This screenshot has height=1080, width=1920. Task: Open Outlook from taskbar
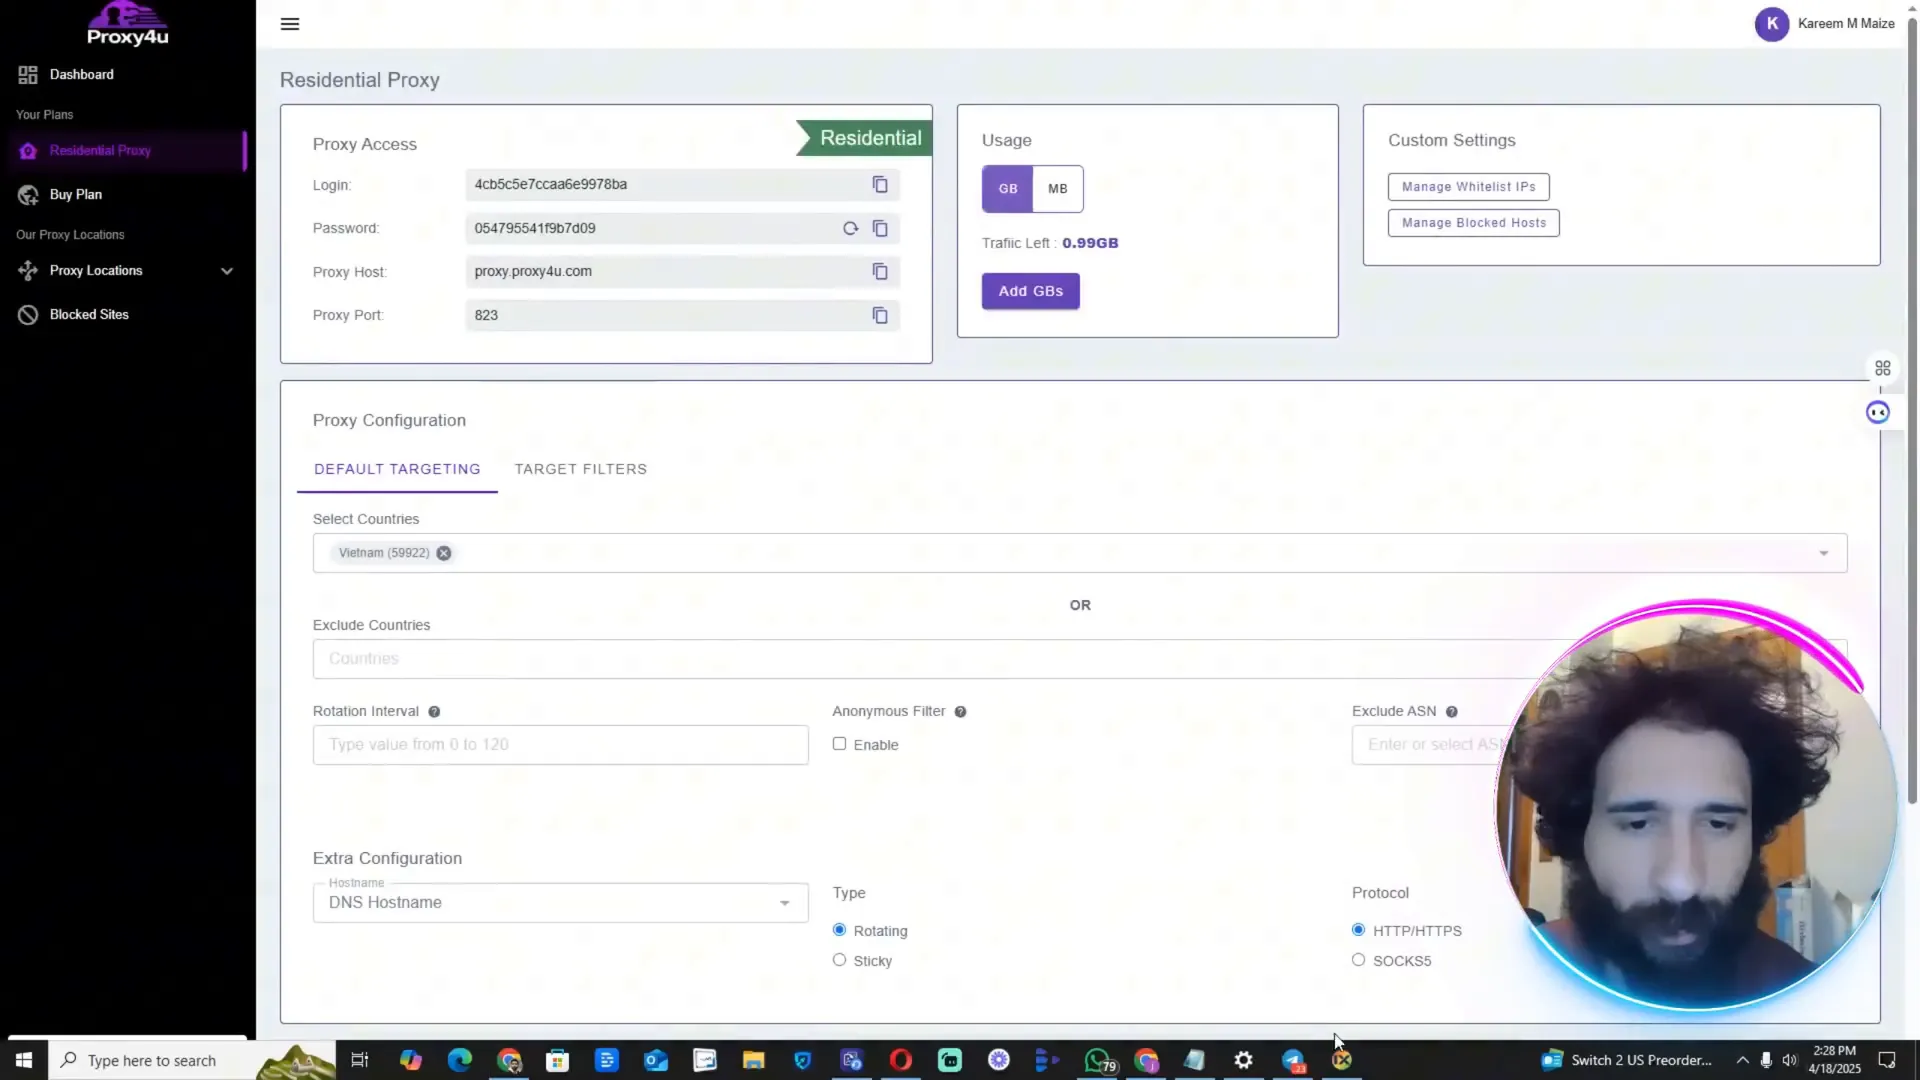tap(655, 1060)
